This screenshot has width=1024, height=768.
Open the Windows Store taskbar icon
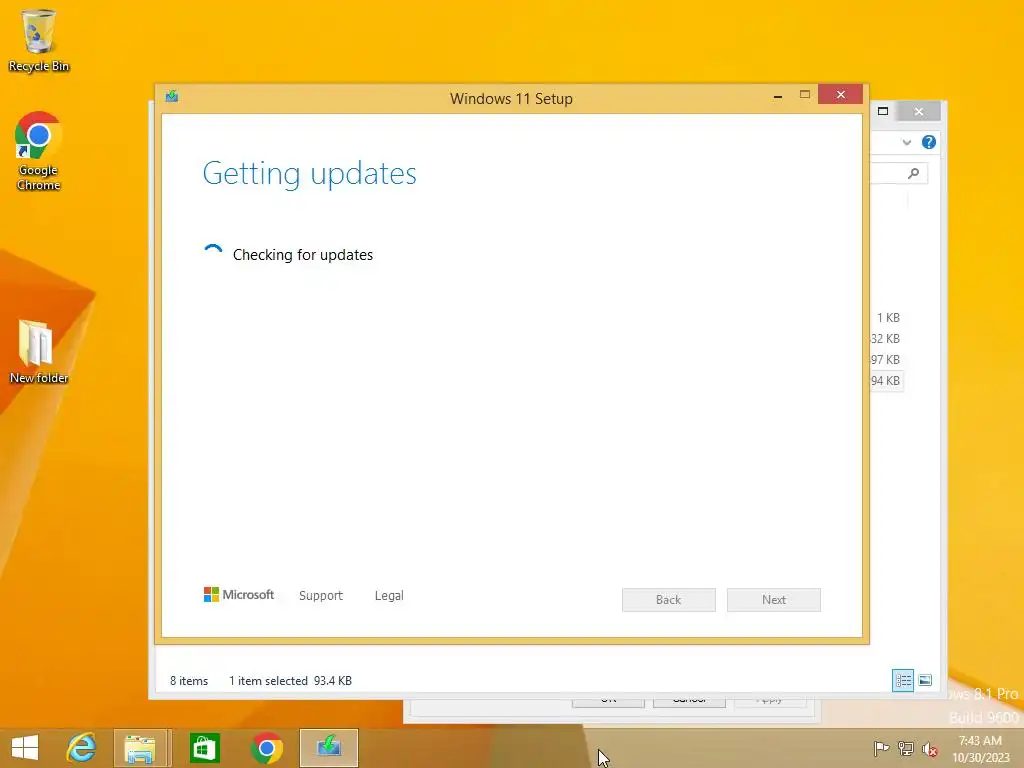point(204,748)
